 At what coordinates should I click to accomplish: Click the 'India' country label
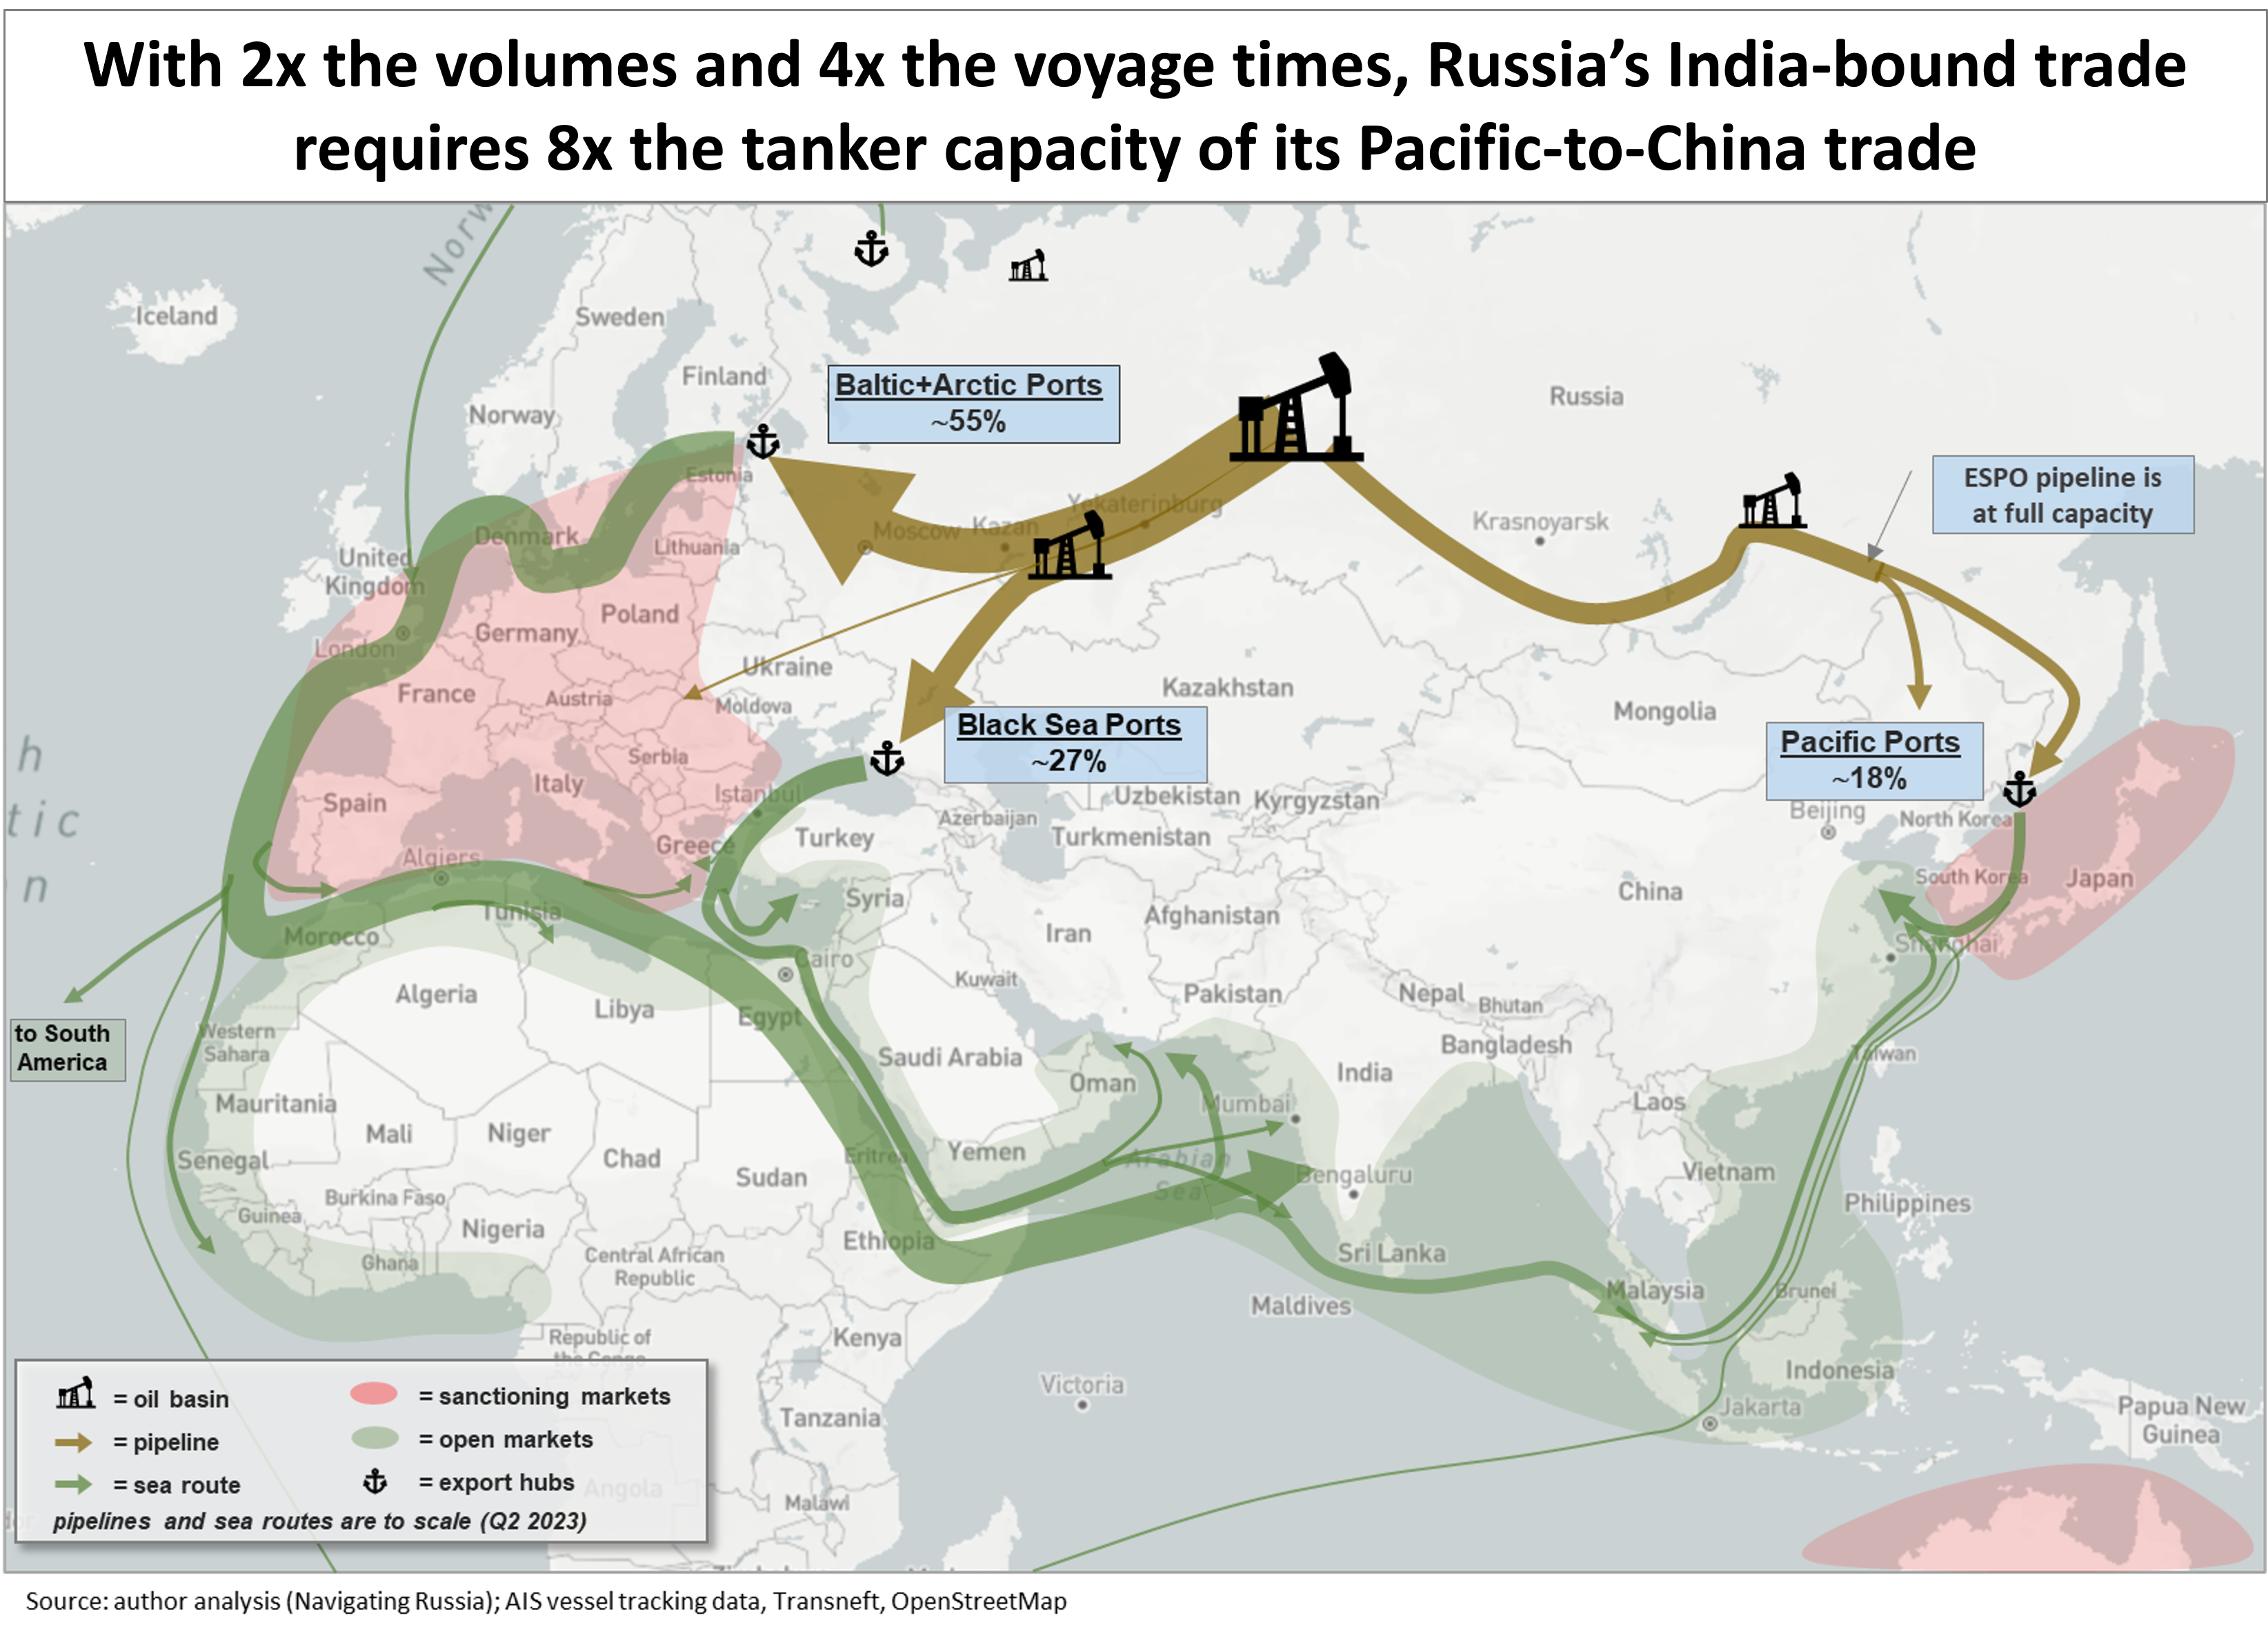point(1364,1072)
